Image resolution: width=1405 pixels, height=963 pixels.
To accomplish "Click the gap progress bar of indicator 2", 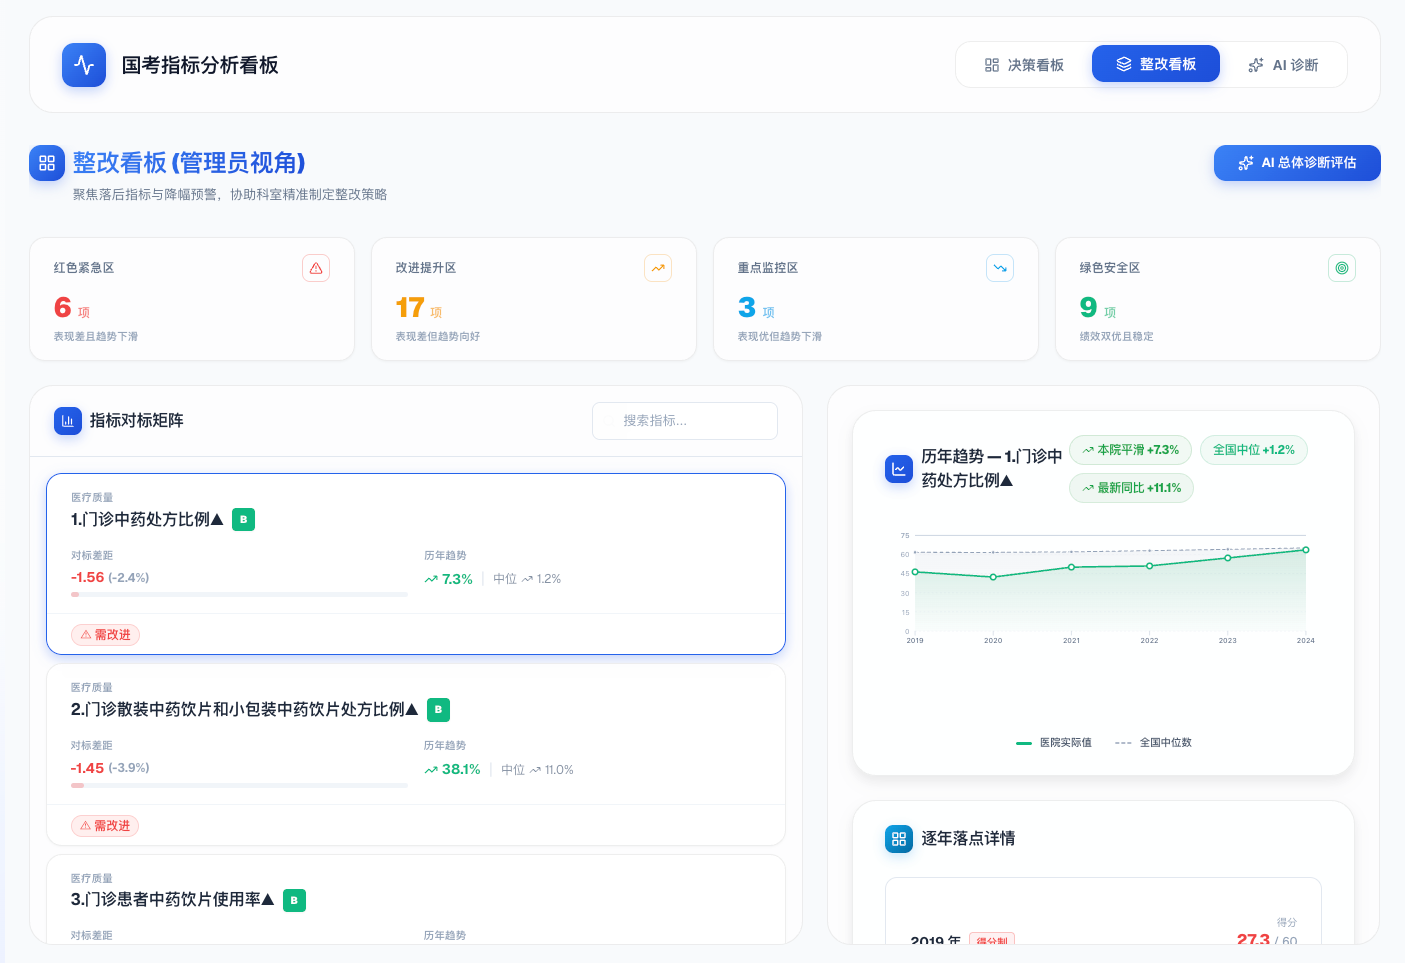I will click(x=239, y=785).
